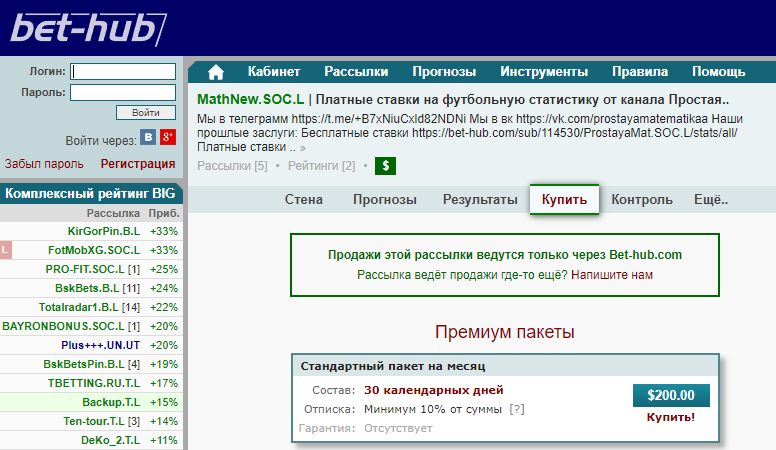Switch to the Результаты tab

[480, 200]
